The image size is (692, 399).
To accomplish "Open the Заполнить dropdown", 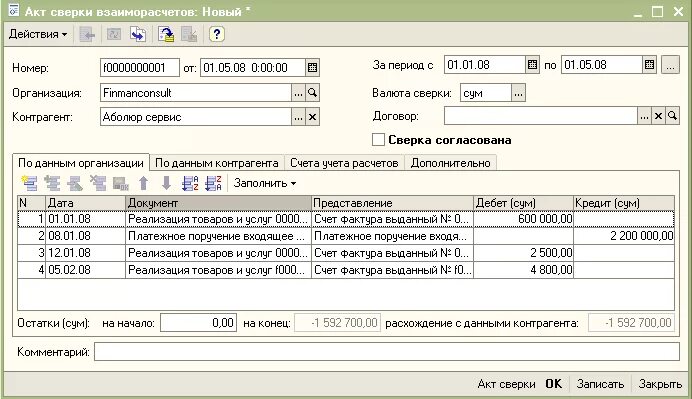I will pyautogui.click(x=265, y=183).
